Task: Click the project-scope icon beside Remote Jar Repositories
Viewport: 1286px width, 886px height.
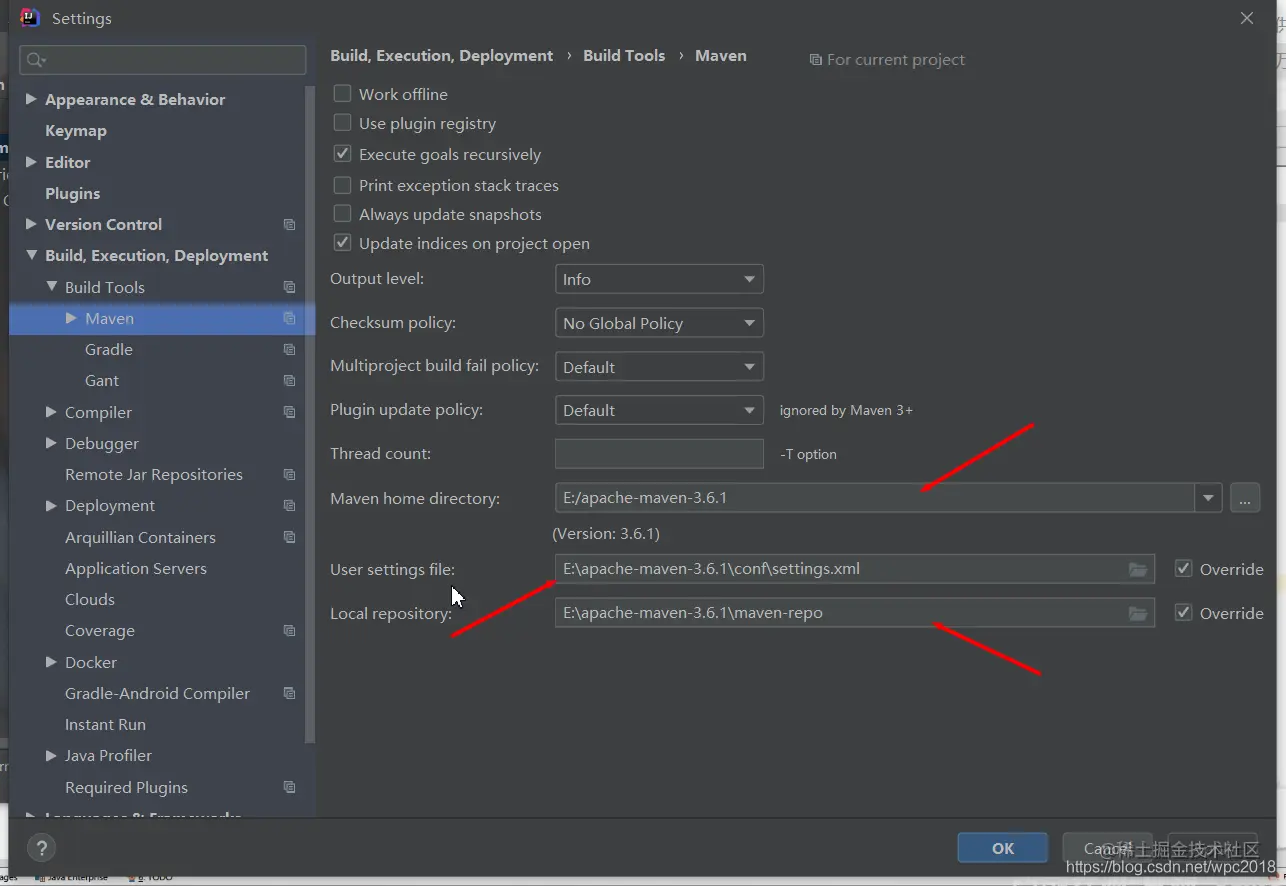Action: coord(289,475)
